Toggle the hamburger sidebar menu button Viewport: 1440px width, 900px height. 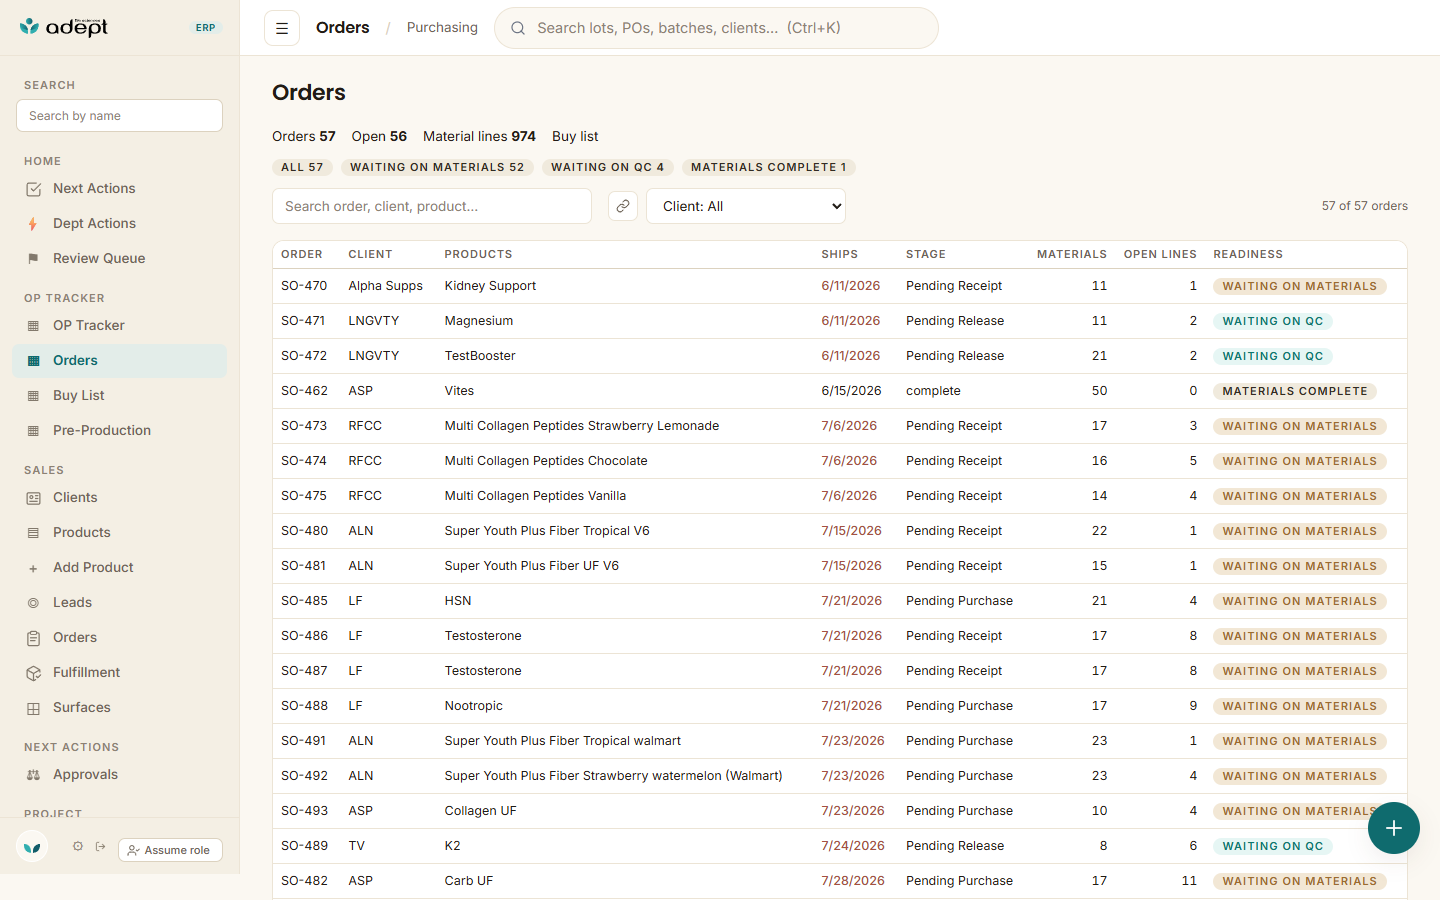pos(282,28)
